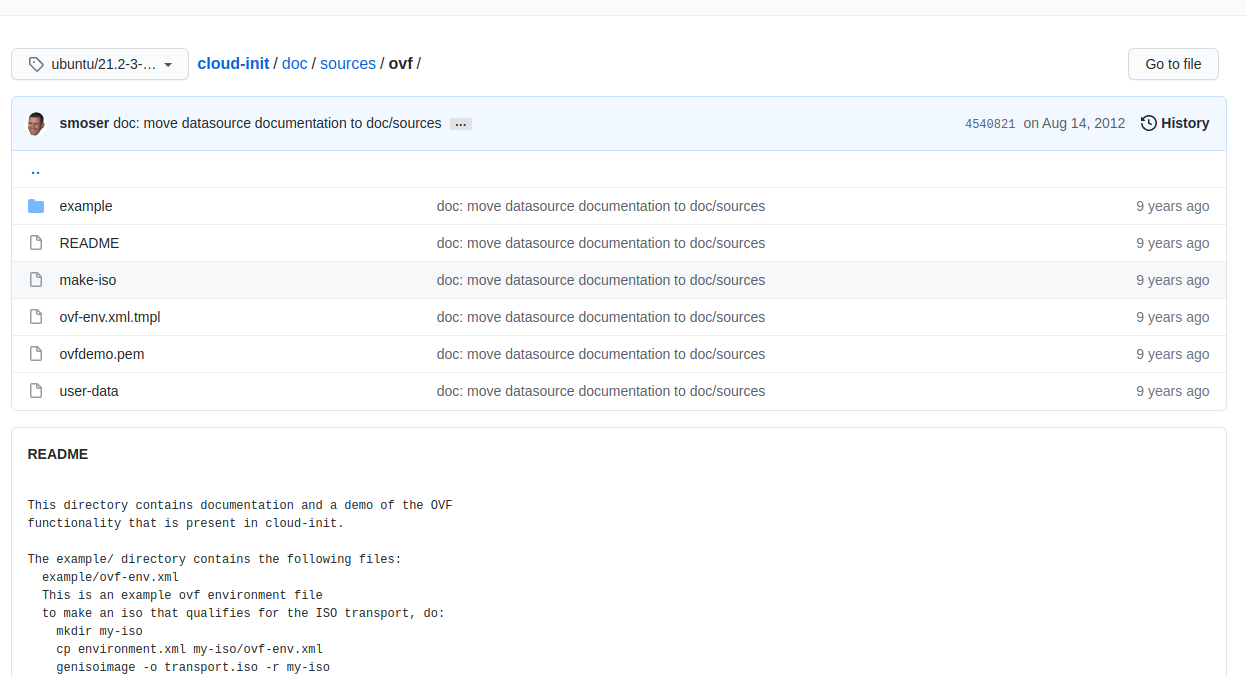Viewport: 1246px width, 677px height.
Task: Open the doc breadcrumb folder
Action: coord(294,63)
